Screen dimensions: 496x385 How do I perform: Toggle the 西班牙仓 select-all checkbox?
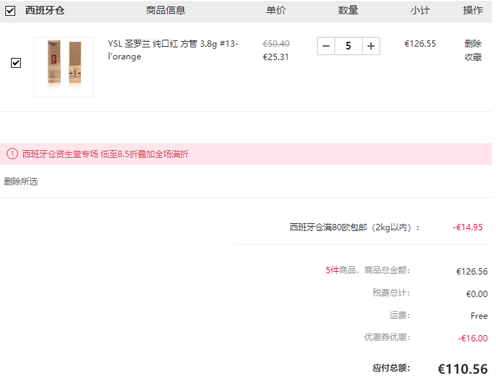coord(10,11)
